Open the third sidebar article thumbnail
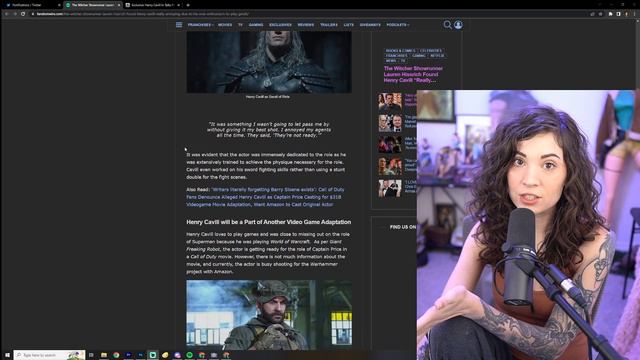Image resolution: width=640 pixels, height=360 pixels. click(390, 144)
